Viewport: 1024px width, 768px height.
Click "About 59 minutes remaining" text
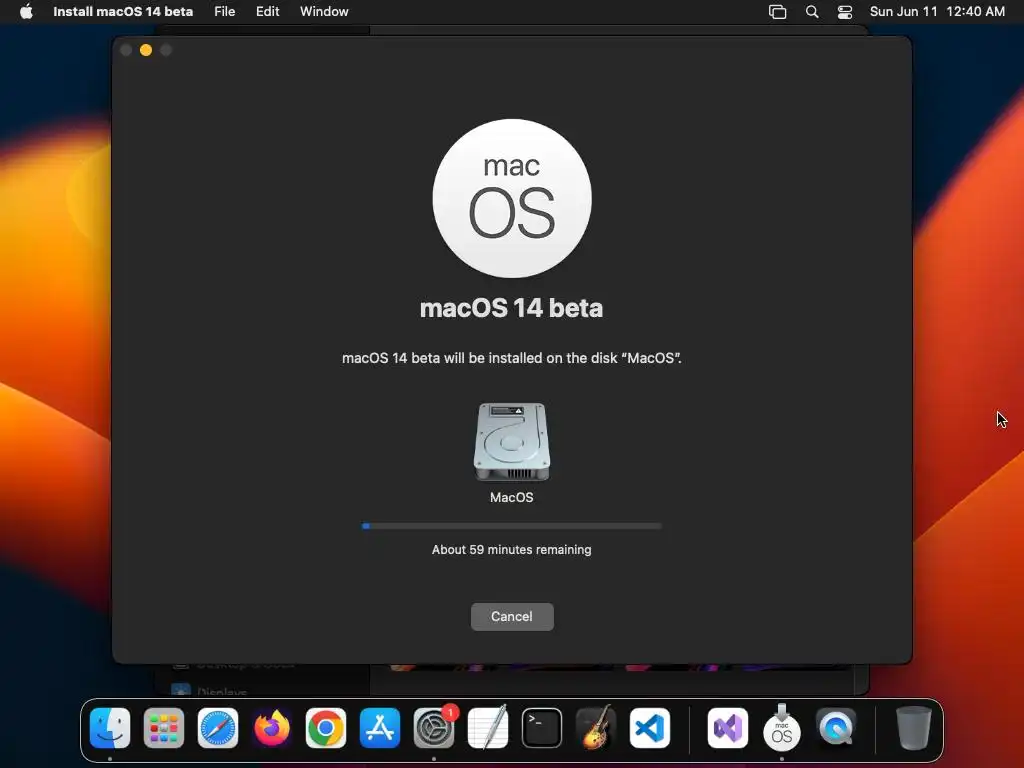512,550
